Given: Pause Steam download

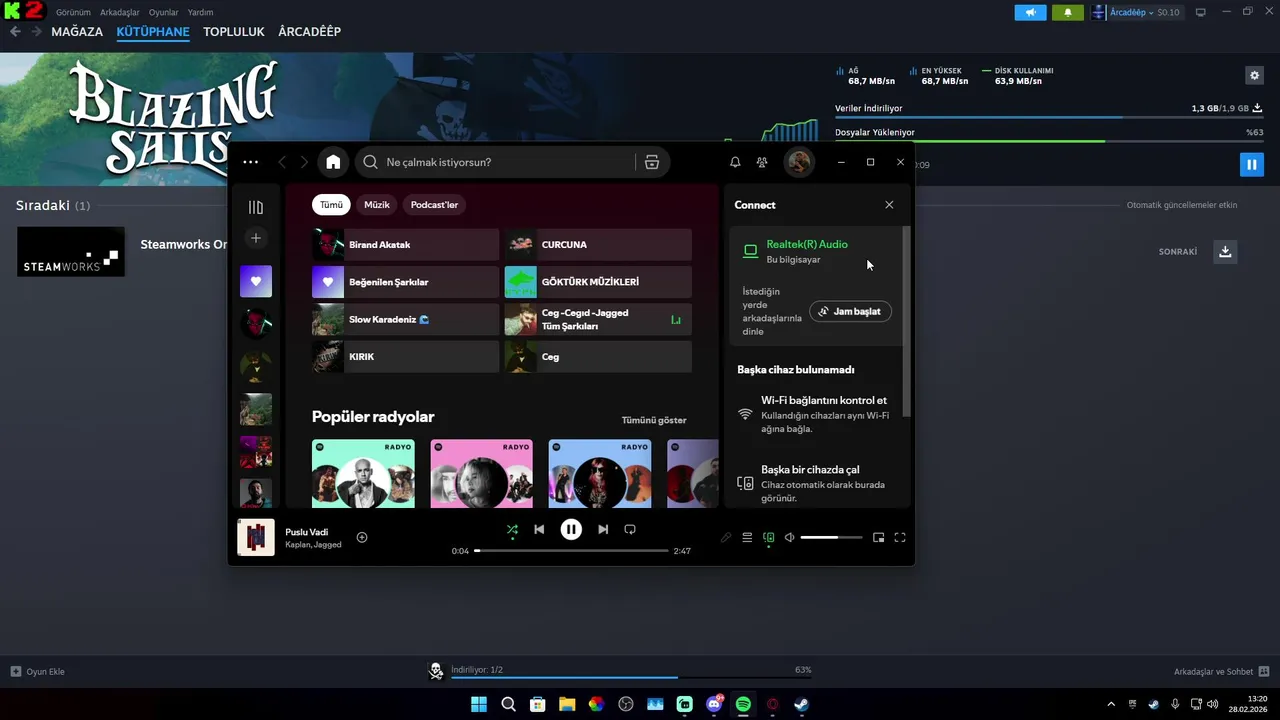Looking at the screenshot, I should point(1251,164).
